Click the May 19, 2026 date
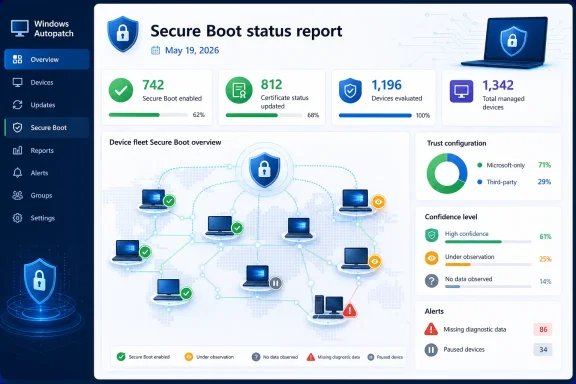The width and height of the screenshot is (576, 384). 192,50
